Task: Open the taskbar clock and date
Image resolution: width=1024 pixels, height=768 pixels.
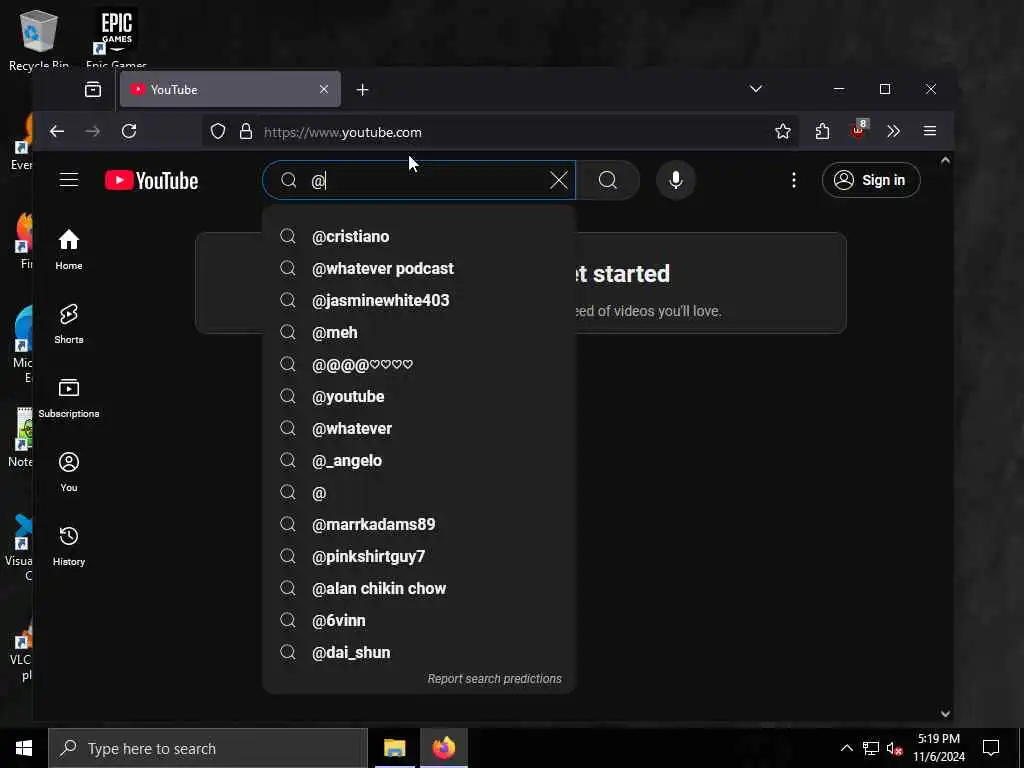Action: (938, 748)
